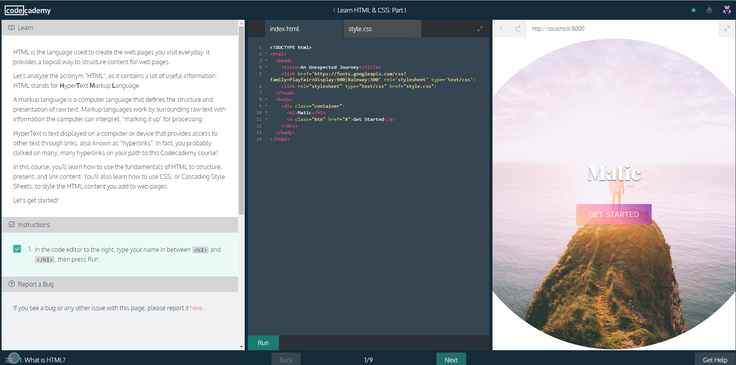Click the lesson panel vertical scrollbar
The image size is (736, 365).
coord(242,120)
